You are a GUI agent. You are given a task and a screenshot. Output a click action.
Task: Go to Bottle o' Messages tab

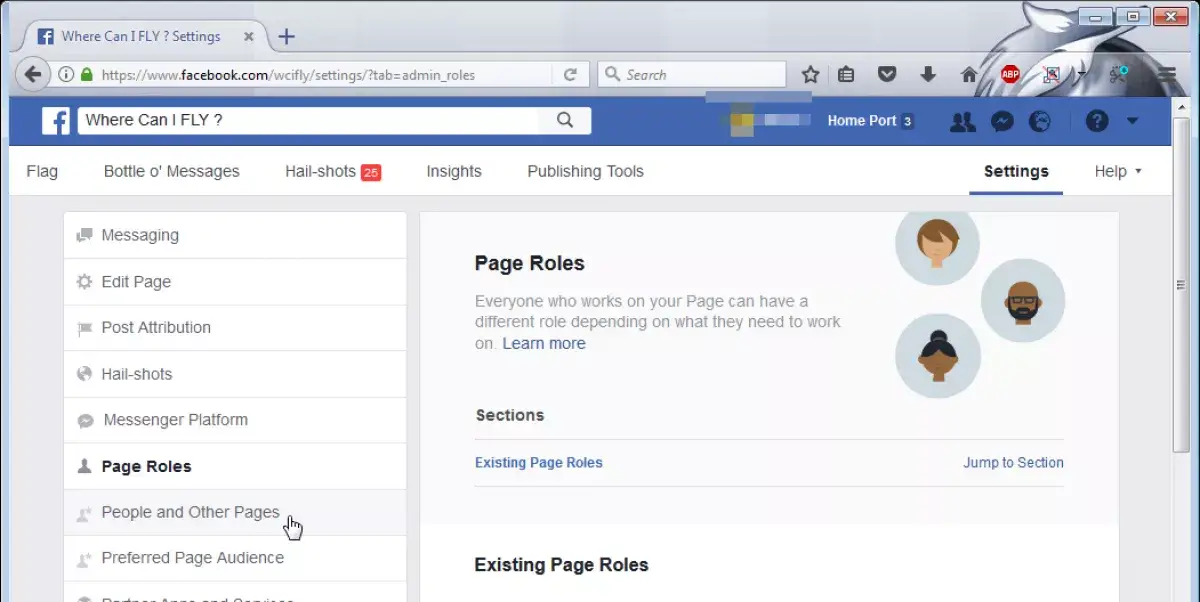tap(172, 171)
